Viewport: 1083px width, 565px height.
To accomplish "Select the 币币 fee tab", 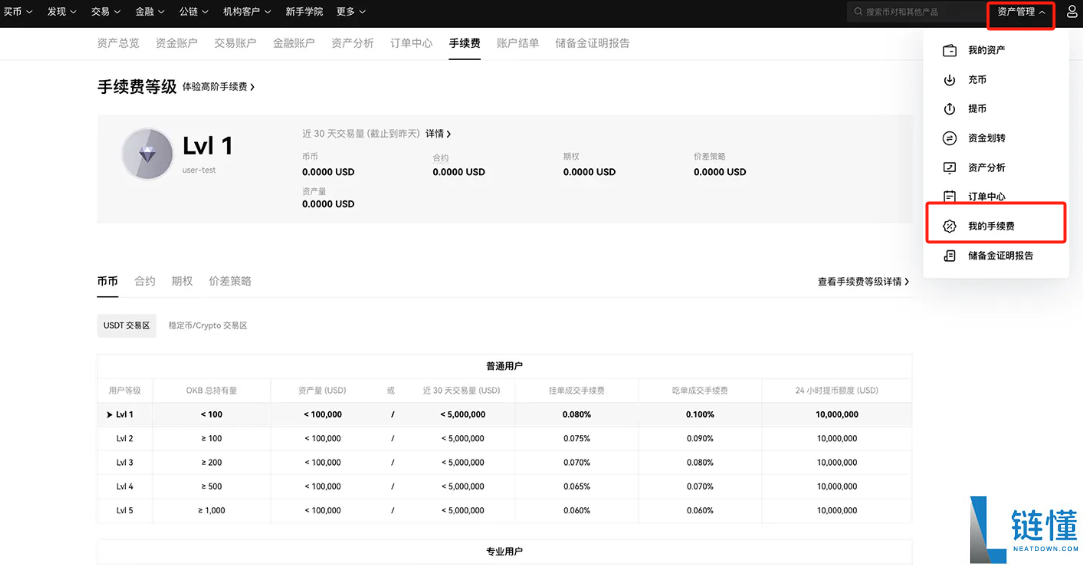I will coord(107,281).
